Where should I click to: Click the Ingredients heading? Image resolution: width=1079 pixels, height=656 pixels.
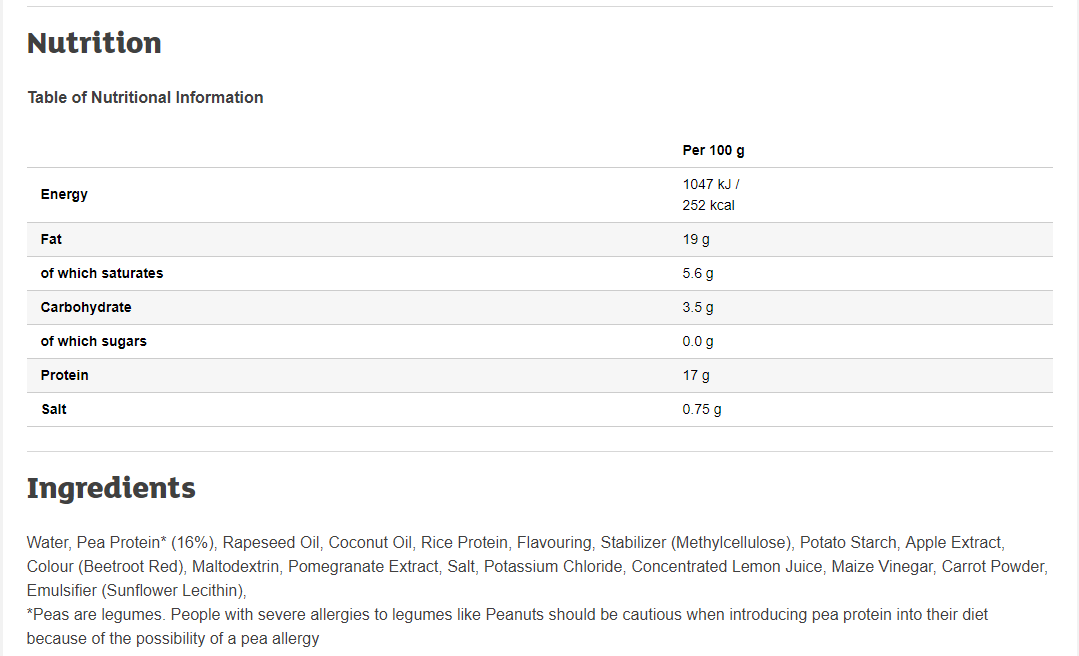coord(111,488)
